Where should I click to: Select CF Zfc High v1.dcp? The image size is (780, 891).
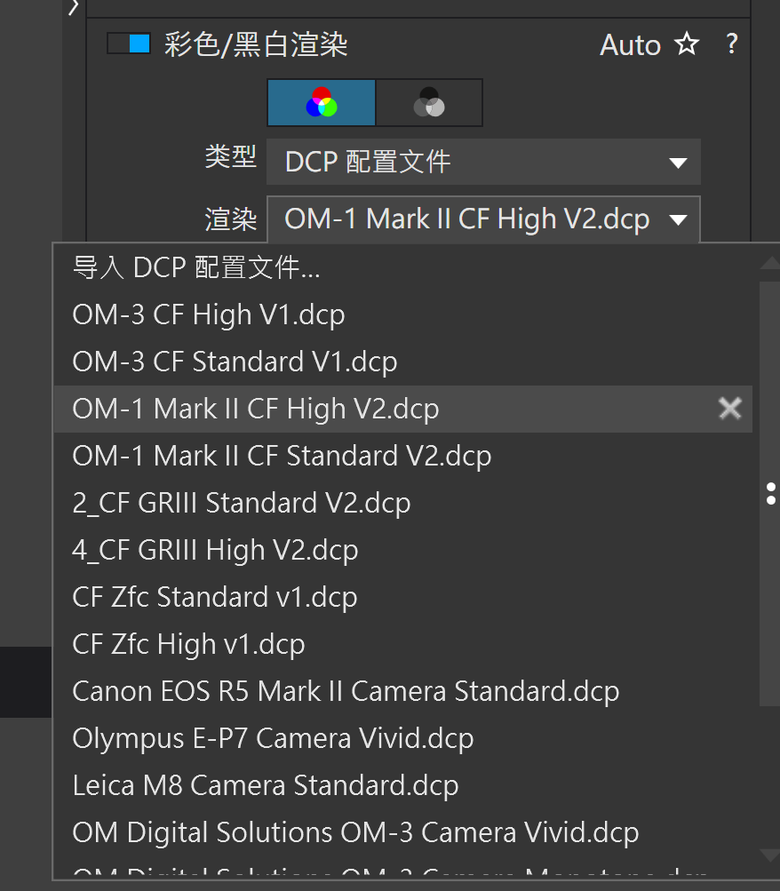[x=403, y=644]
